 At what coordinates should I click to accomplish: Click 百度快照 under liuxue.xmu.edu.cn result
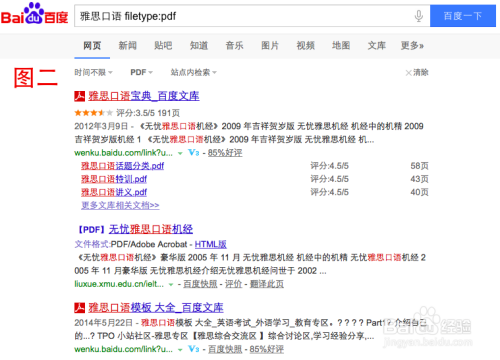[200, 284]
